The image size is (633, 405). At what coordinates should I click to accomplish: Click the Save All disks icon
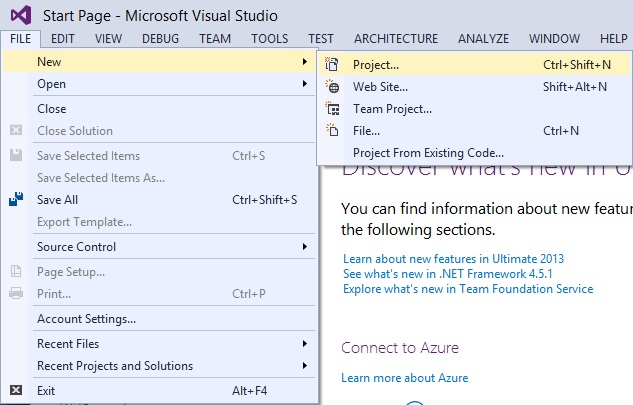coord(15,200)
